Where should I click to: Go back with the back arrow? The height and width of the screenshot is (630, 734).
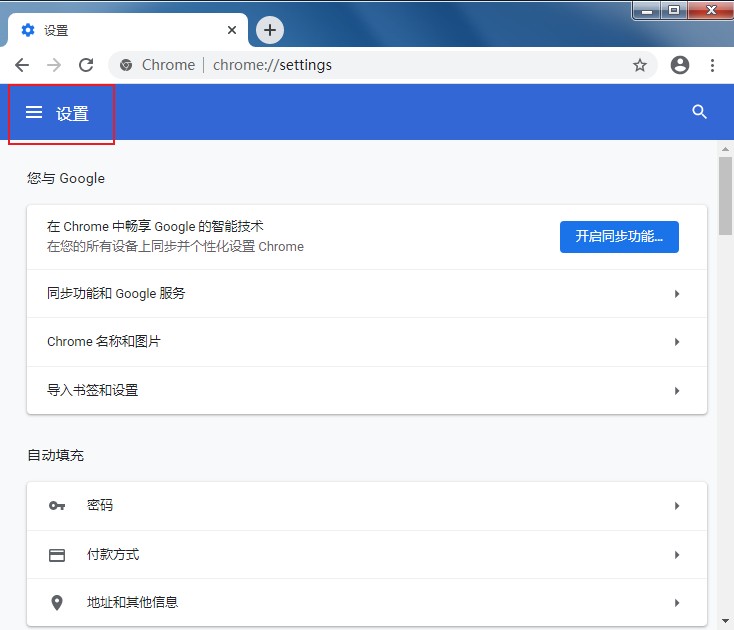click(x=22, y=65)
